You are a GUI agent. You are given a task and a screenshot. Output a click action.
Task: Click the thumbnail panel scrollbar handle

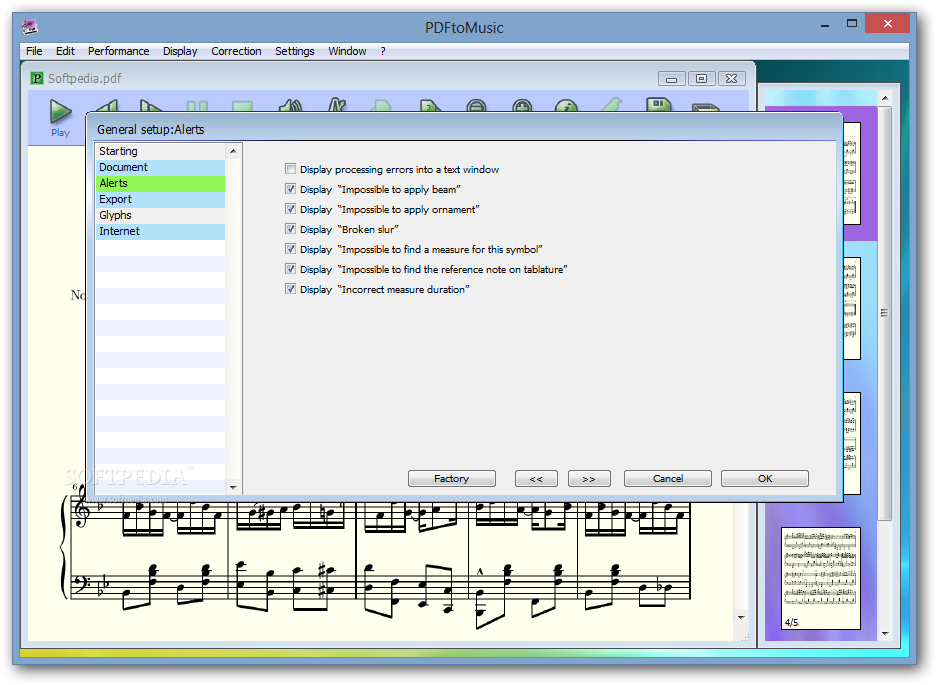point(885,313)
